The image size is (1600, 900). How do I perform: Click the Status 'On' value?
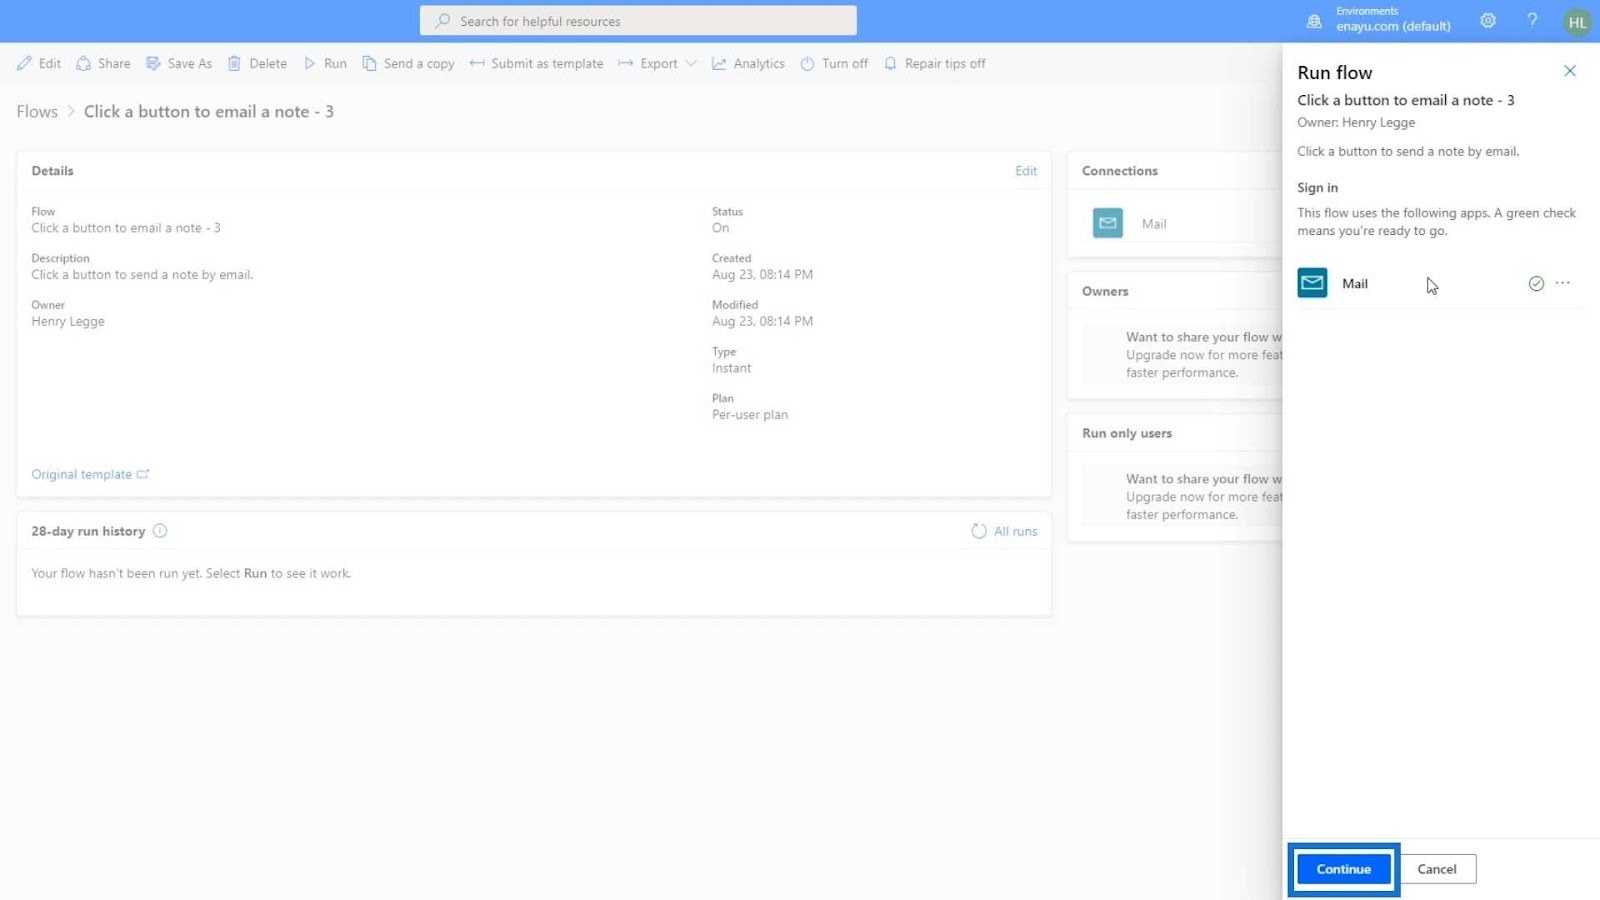[x=720, y=228]
